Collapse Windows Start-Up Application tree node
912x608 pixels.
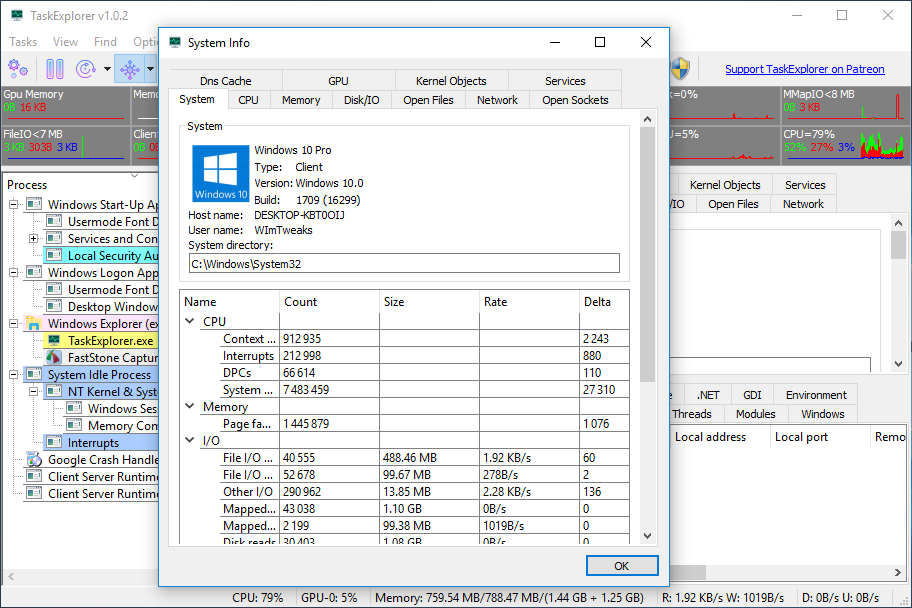13,204
